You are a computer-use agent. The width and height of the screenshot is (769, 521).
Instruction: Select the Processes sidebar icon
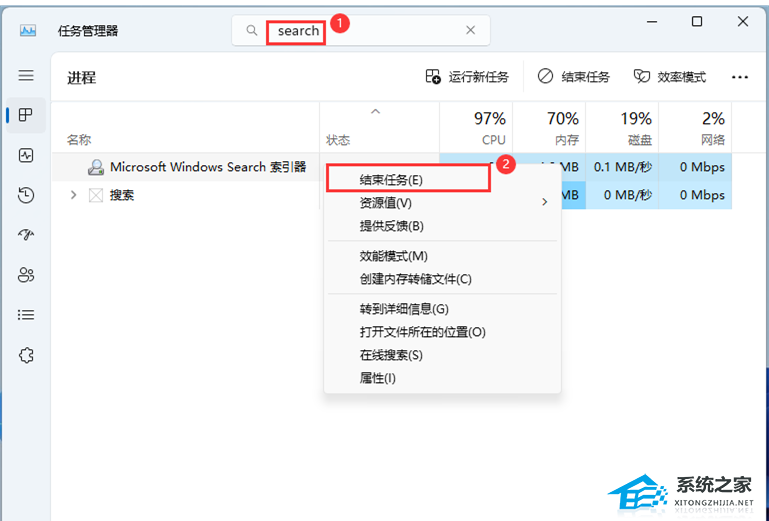(26, 115)
